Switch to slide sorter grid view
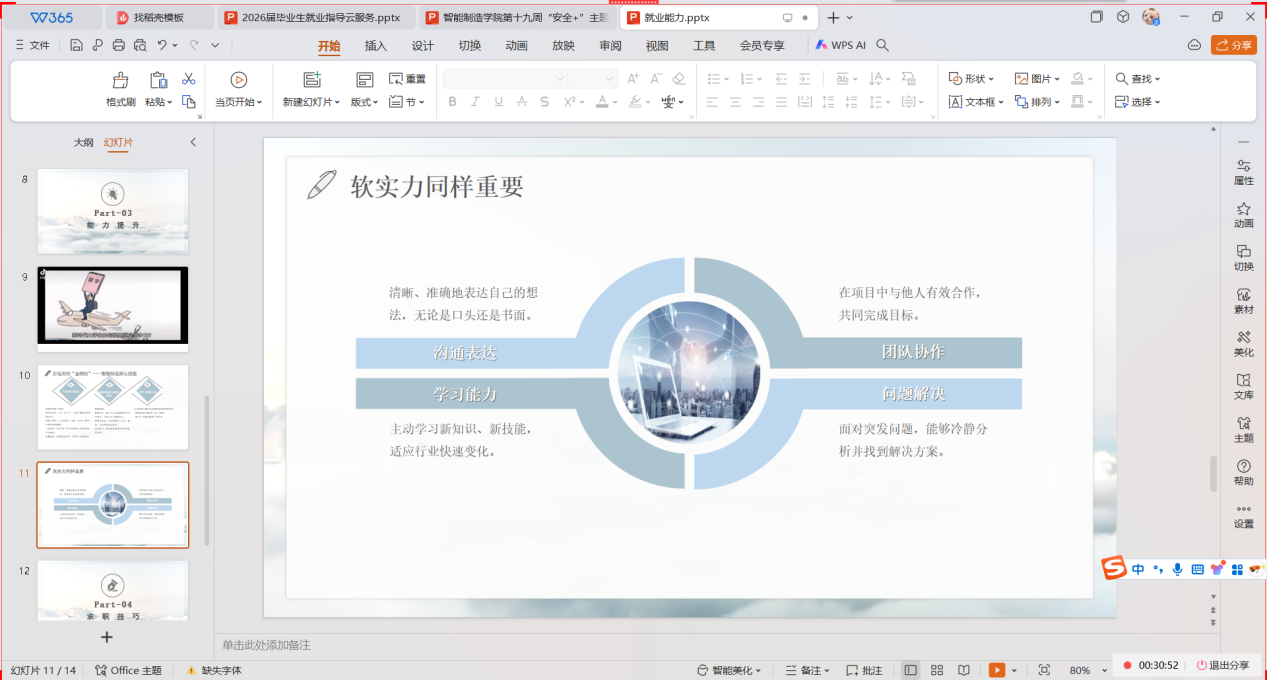Viewport: 1267px width, 680px height. pos(937,670)
